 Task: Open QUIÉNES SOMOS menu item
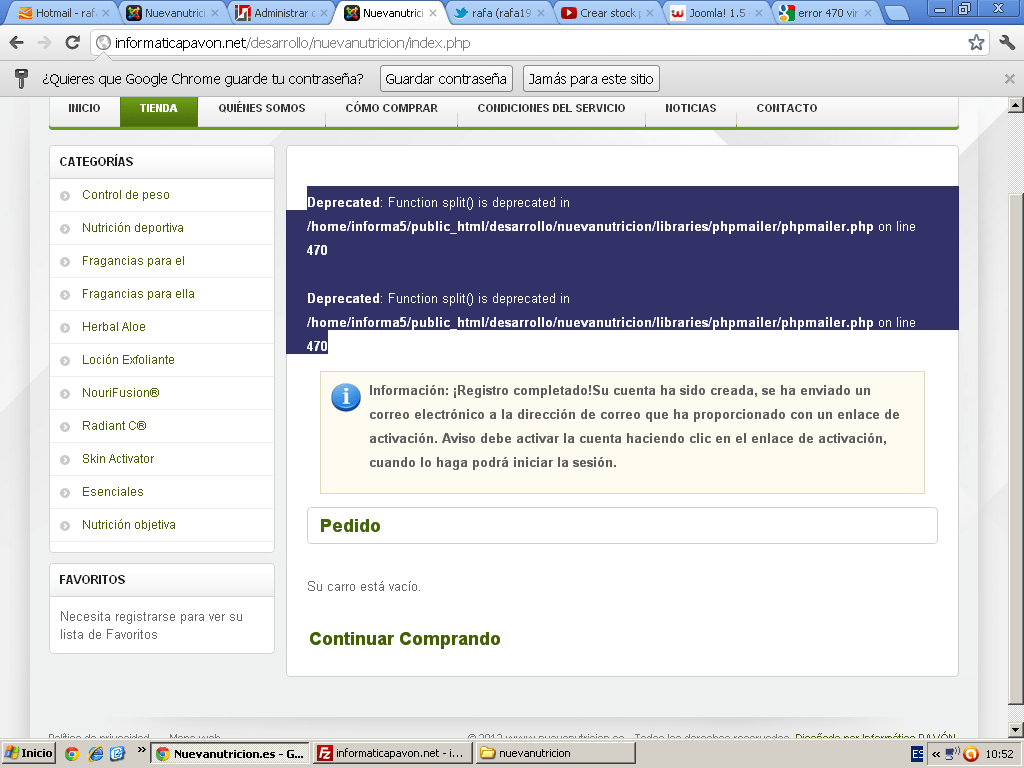point(262,108)
